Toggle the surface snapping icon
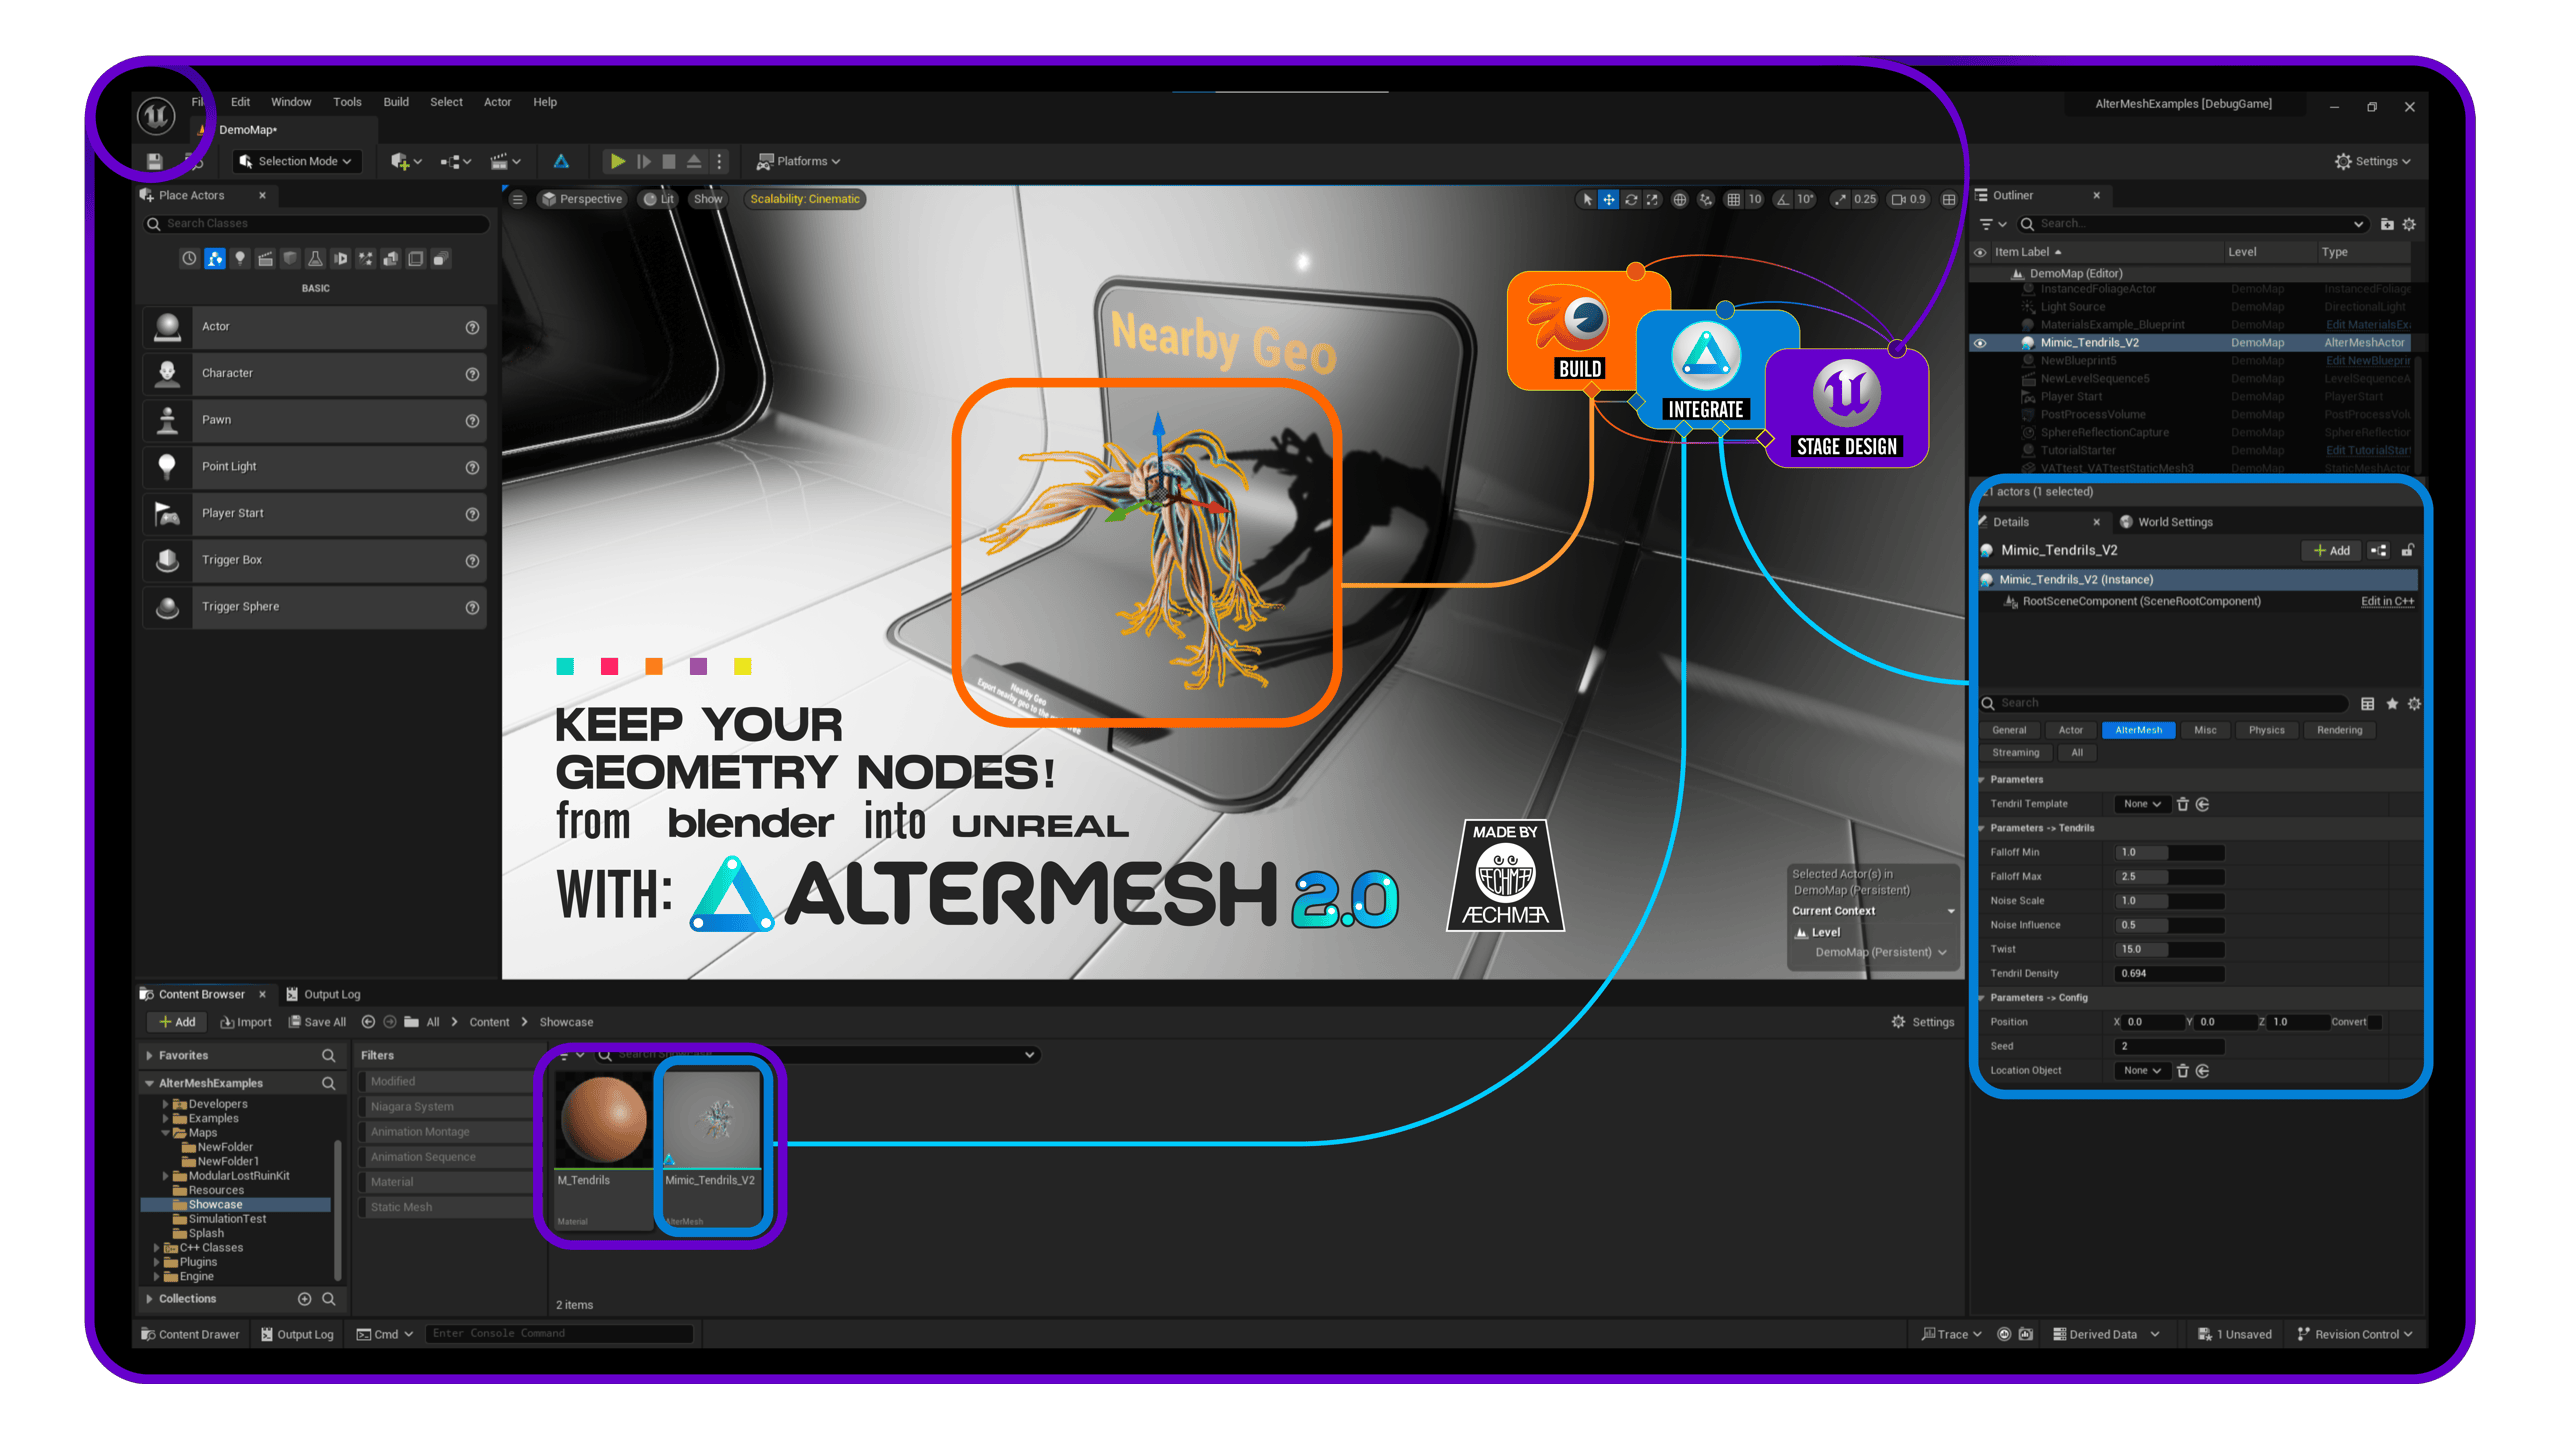 click(x=1706, y=199)
